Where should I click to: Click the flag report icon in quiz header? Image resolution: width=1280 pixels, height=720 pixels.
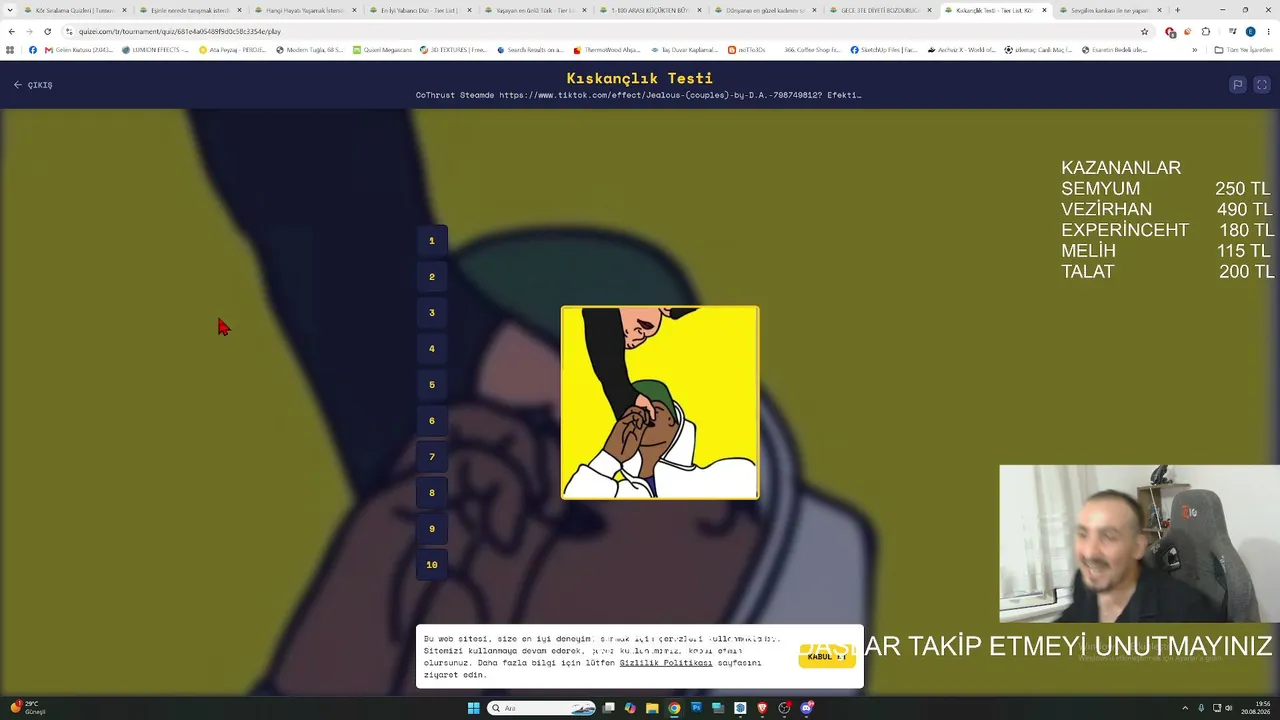[x=1237, y=85]
